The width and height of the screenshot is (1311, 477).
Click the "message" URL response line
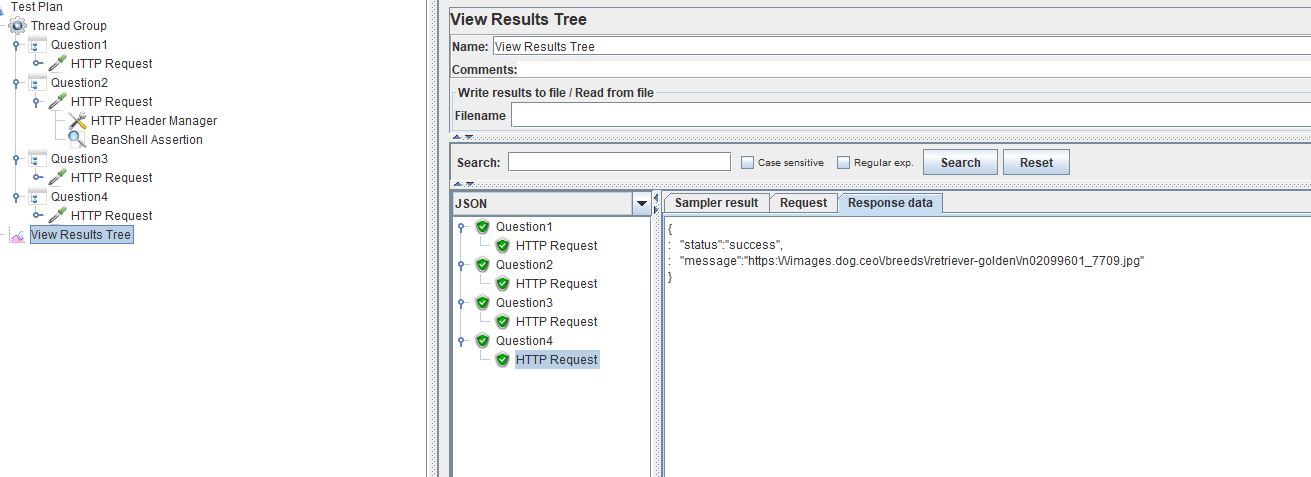point(910,260)
